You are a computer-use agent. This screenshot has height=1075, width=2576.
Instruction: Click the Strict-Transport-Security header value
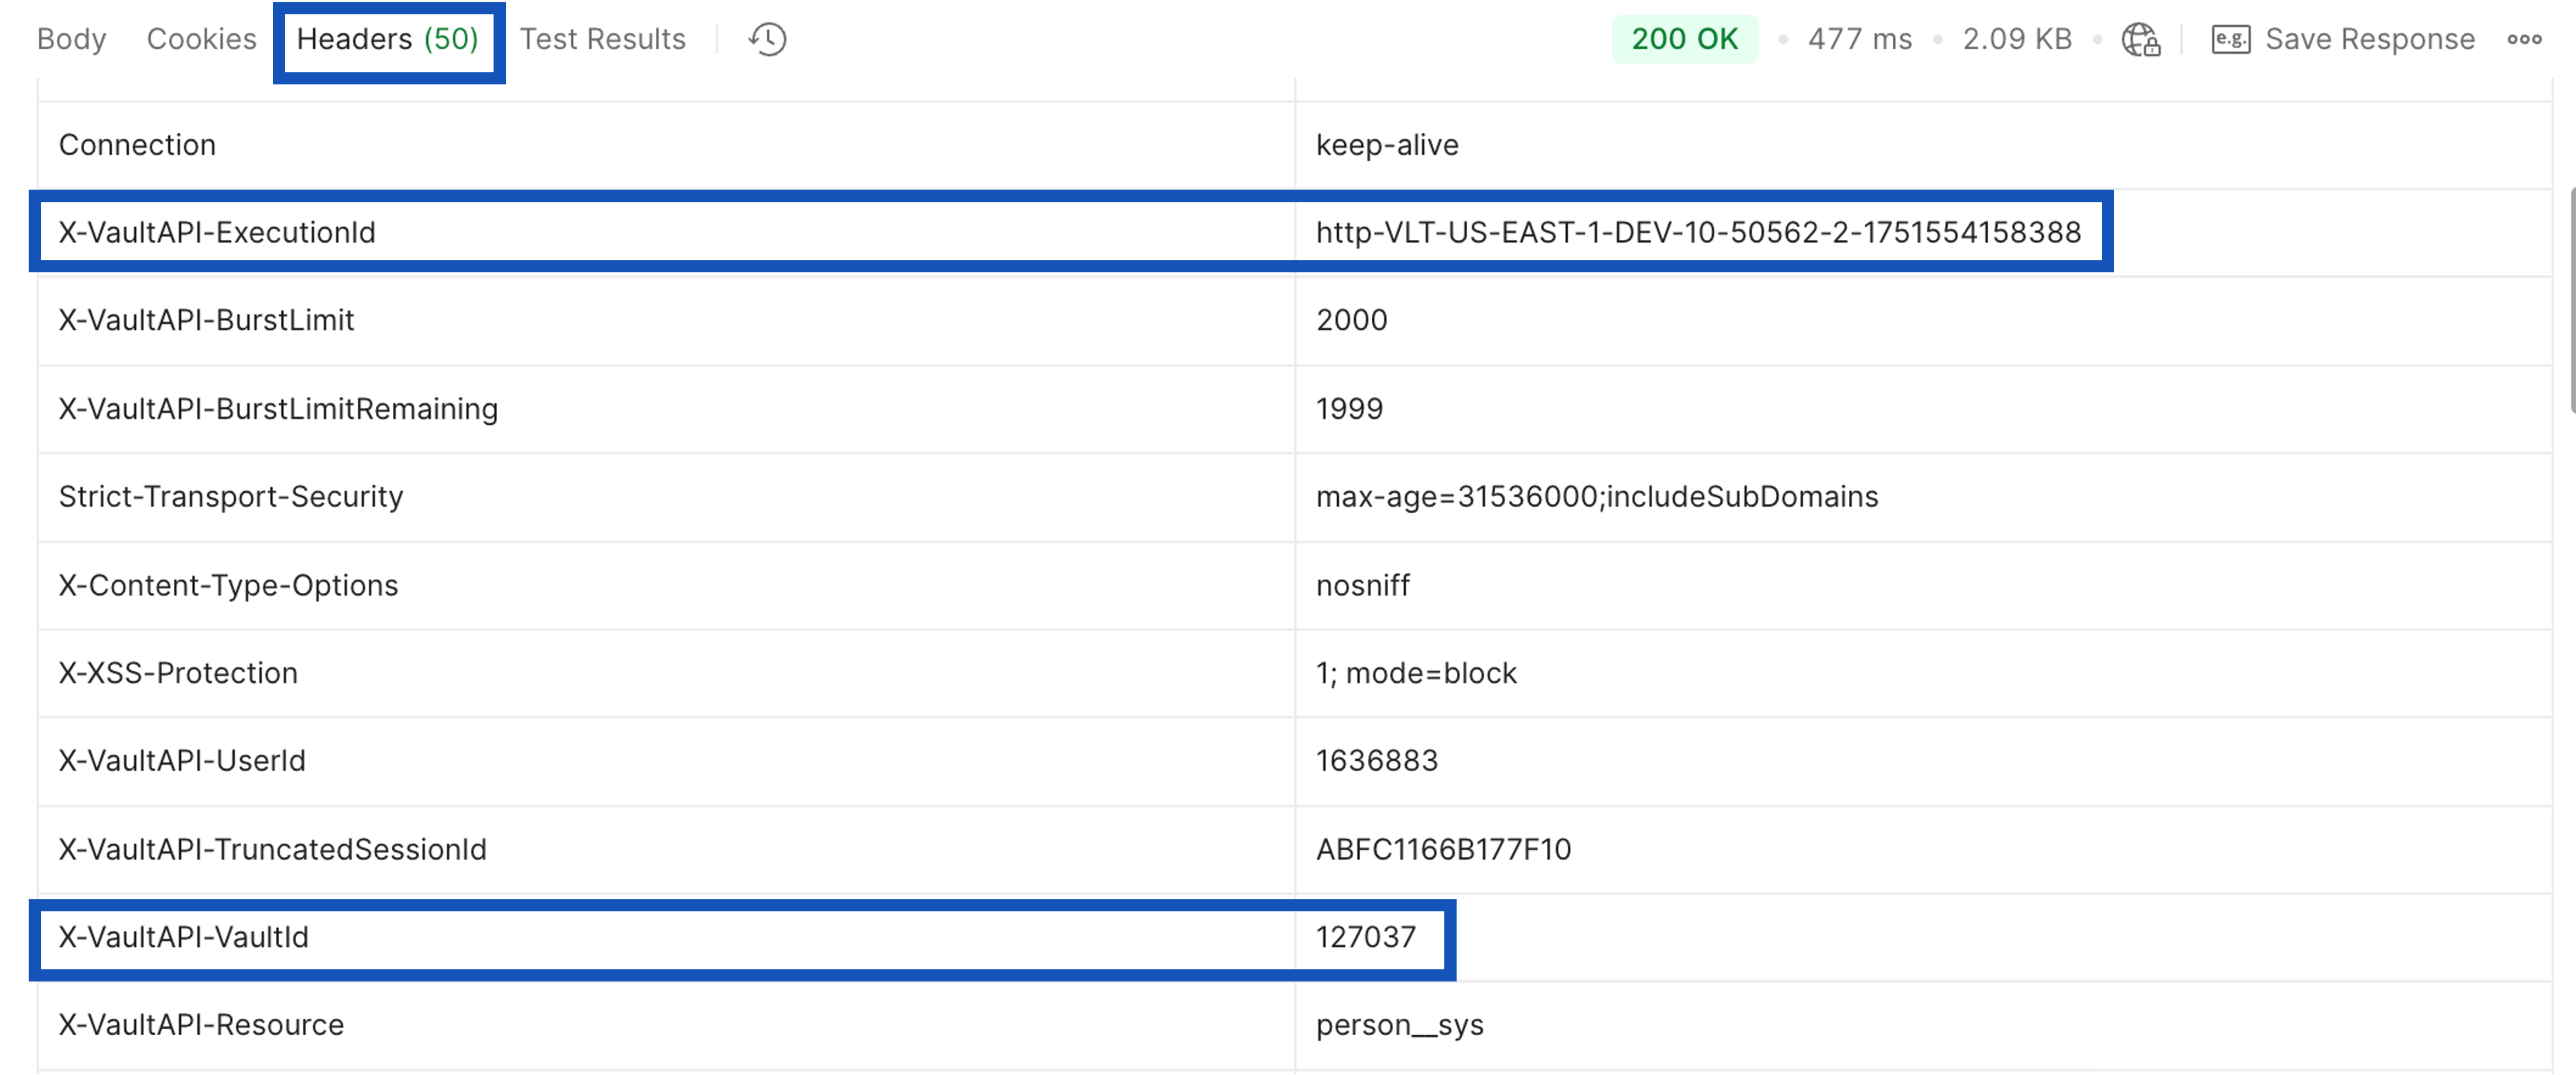tap(1596, 497)
